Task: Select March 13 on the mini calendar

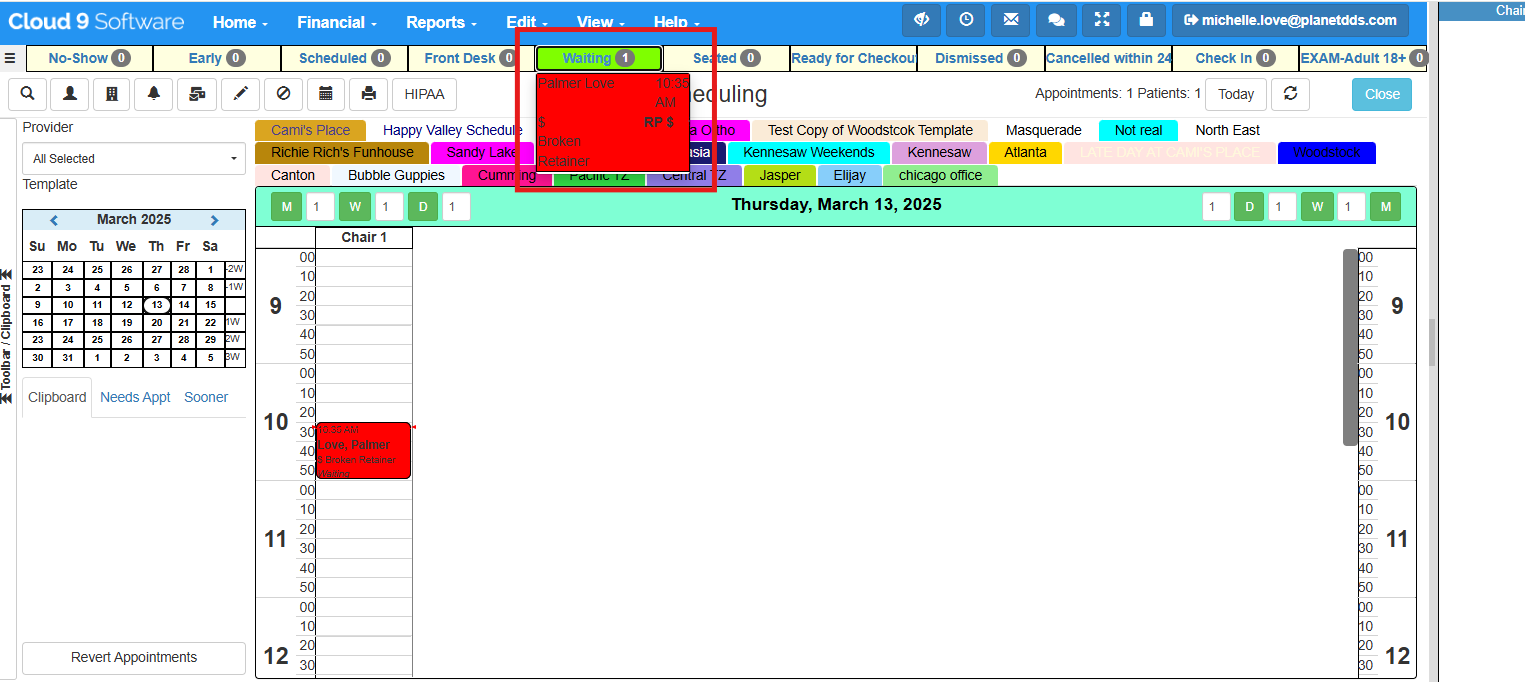Action: 157,306
